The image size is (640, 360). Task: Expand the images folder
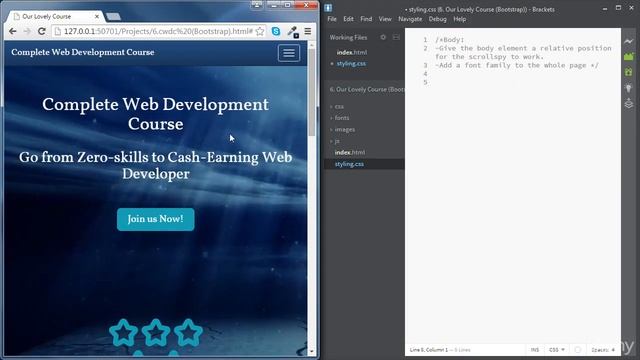click(x=344, y=129)
